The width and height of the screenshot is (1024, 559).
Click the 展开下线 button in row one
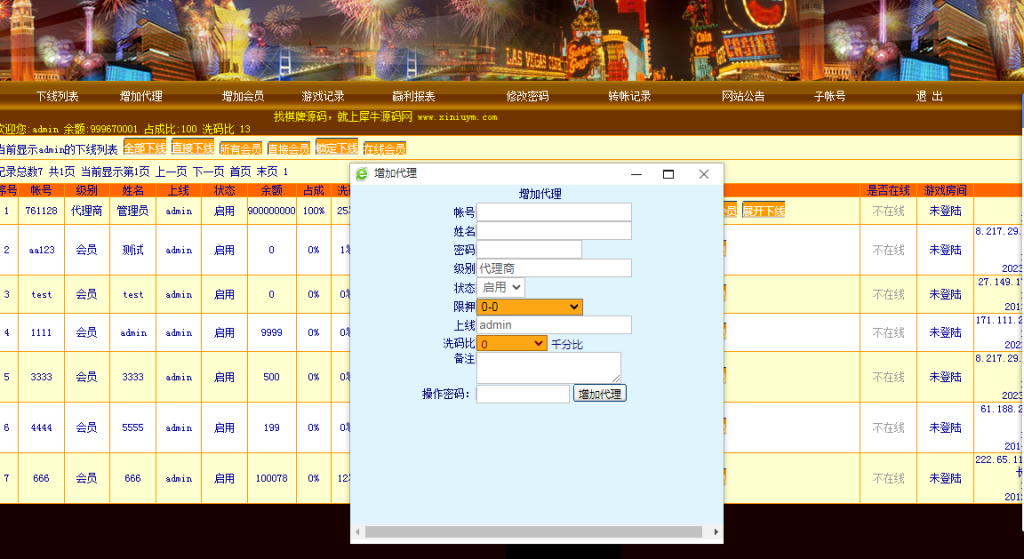coord(763,210)
